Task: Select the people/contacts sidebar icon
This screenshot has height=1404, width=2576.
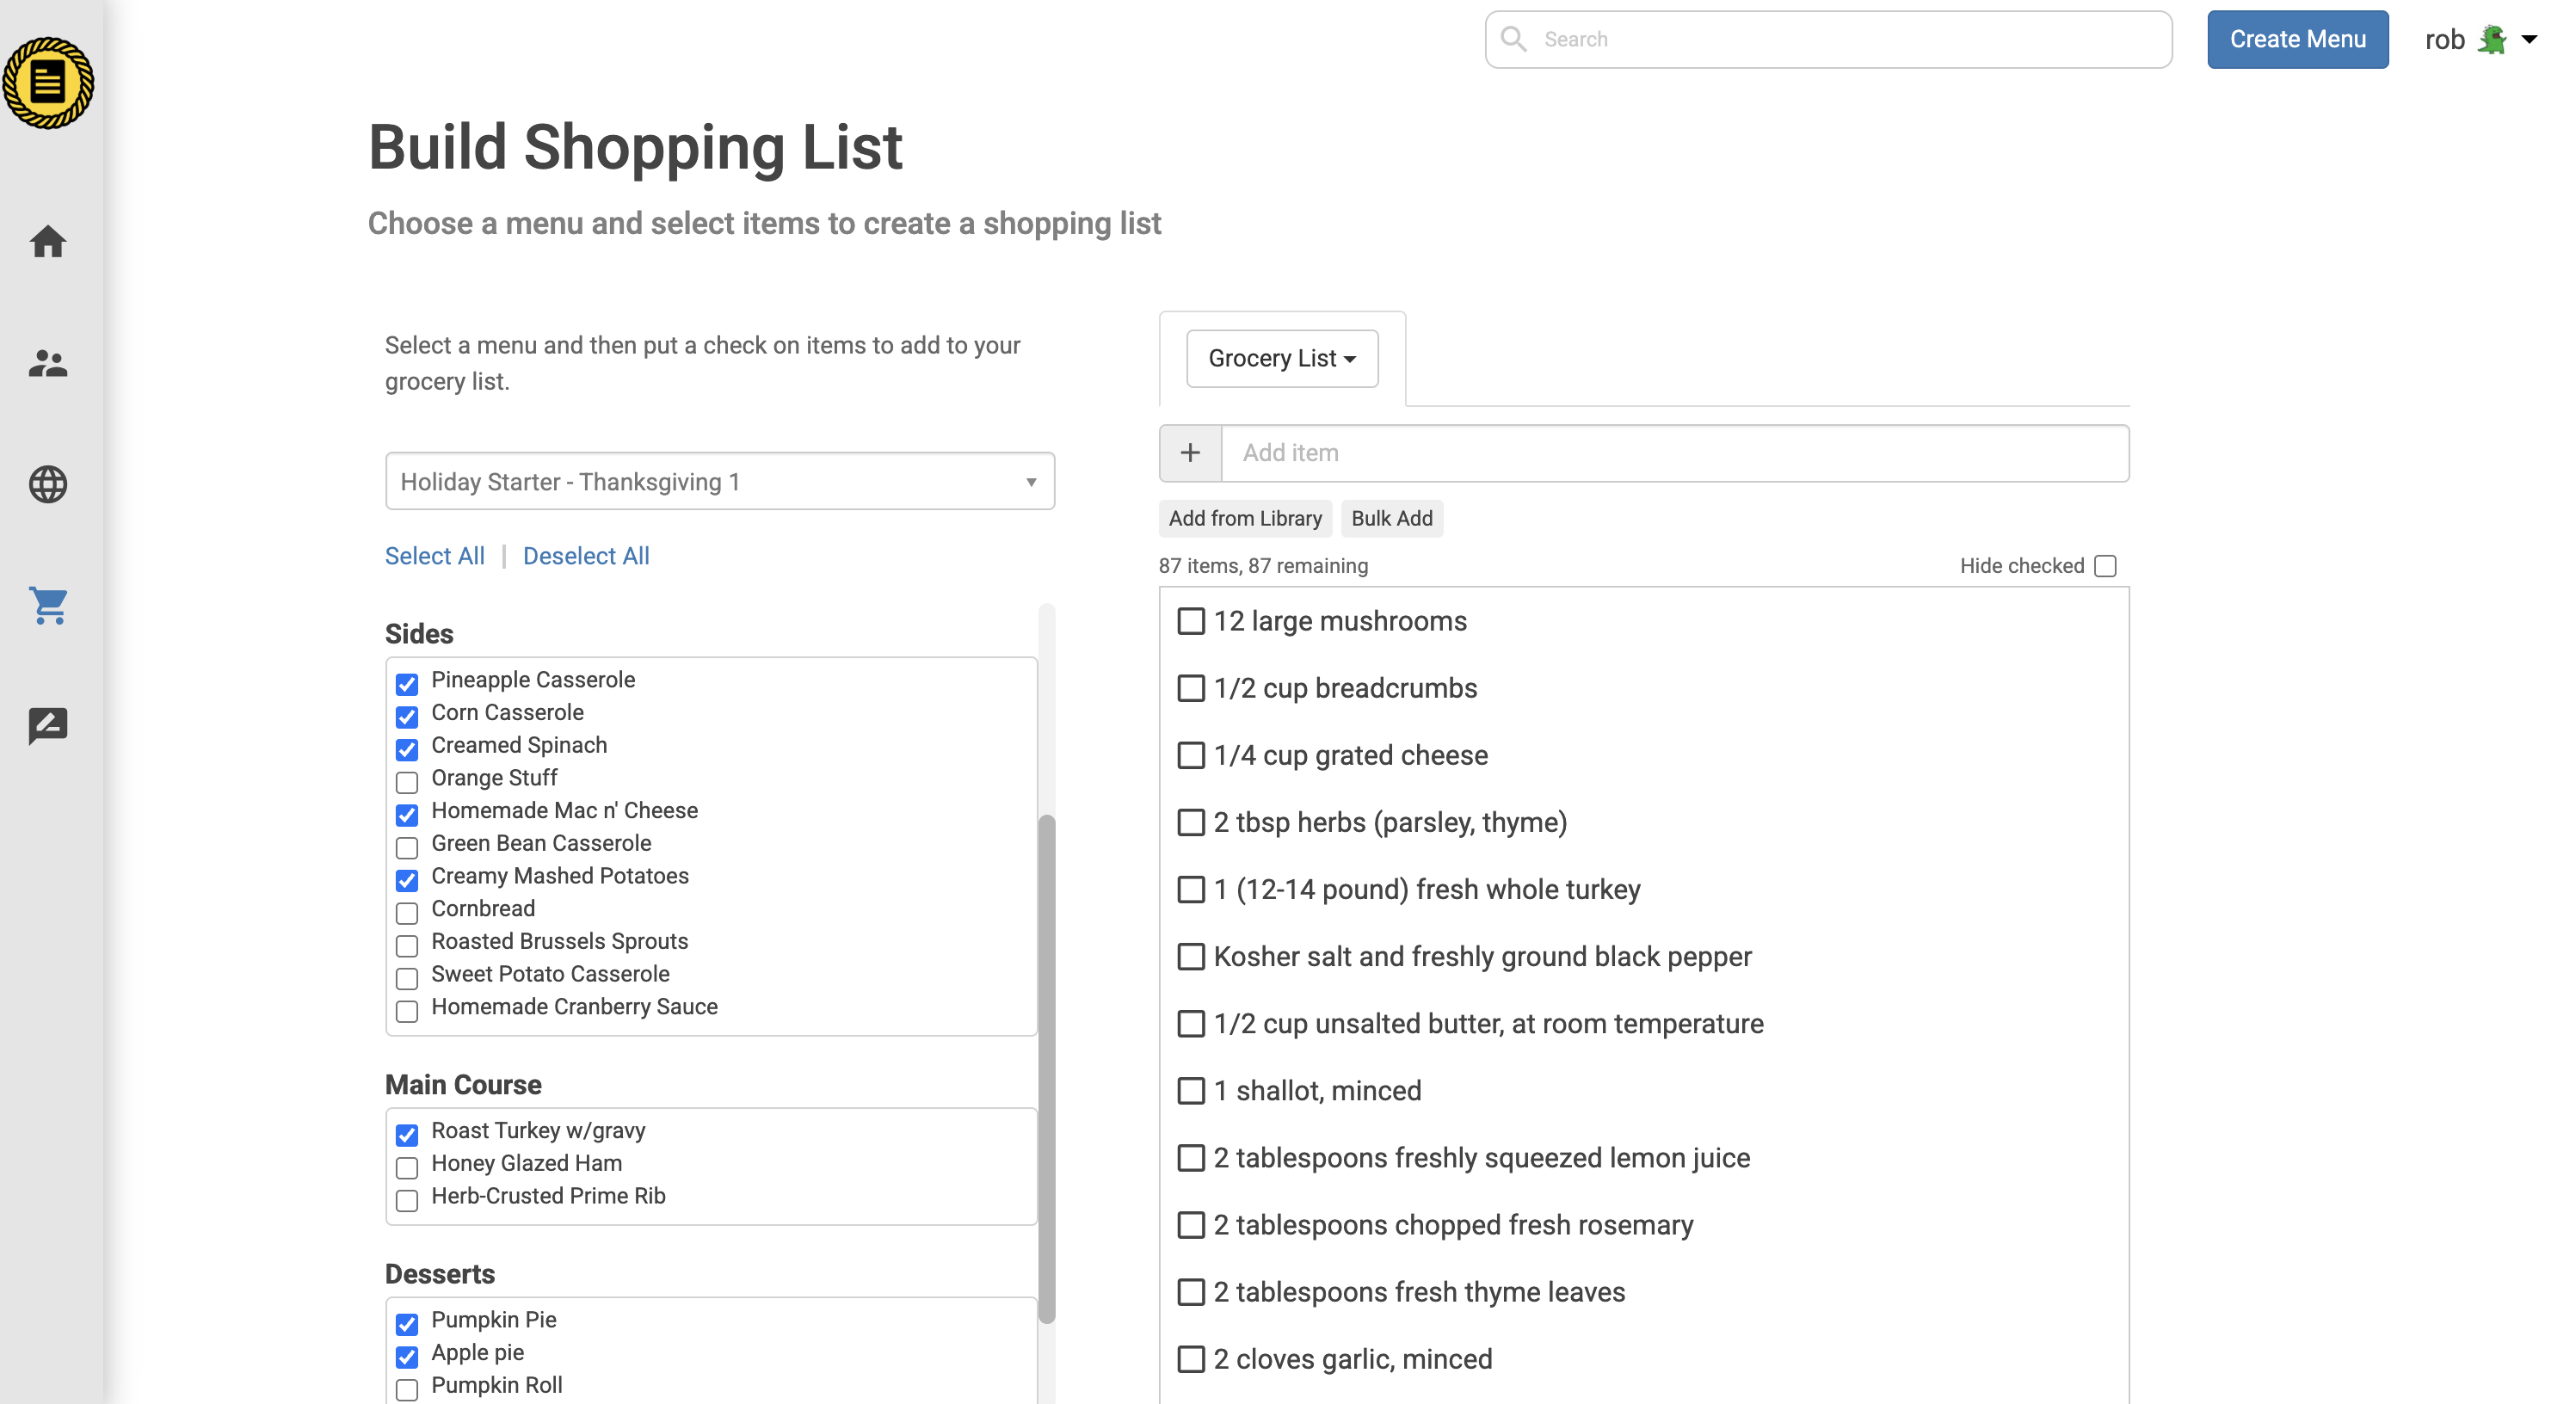Action: (x=48, y=364)
